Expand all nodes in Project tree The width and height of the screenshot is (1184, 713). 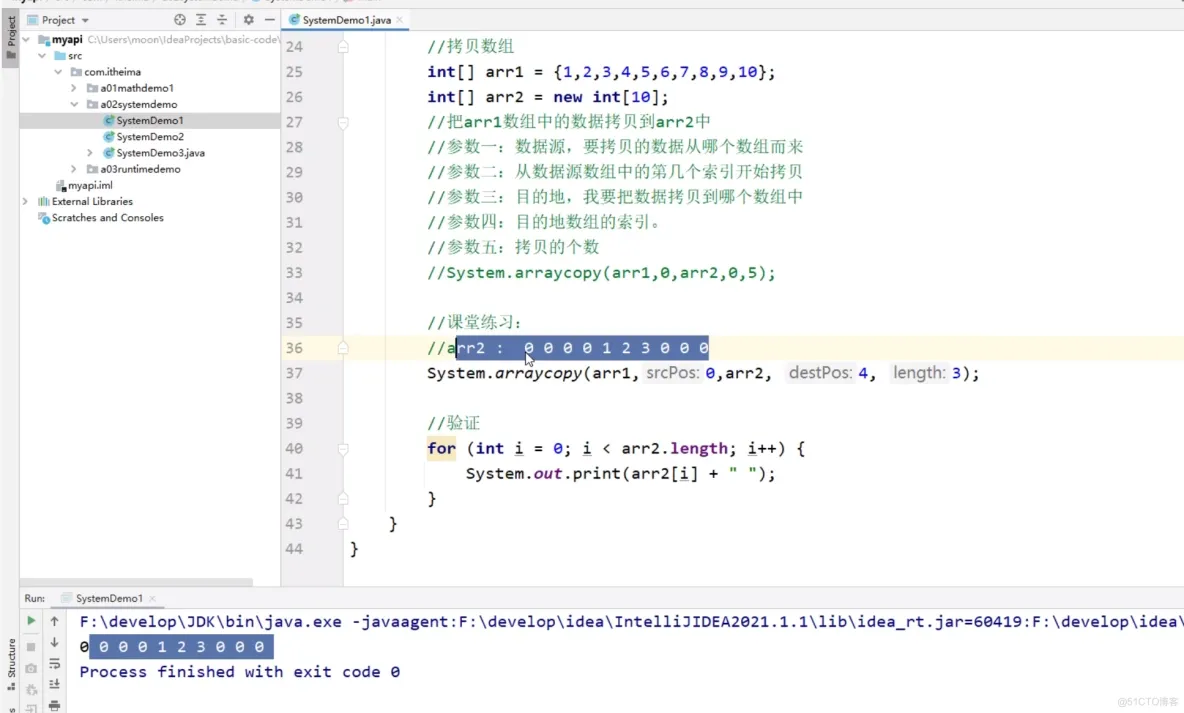click(201, 19)
